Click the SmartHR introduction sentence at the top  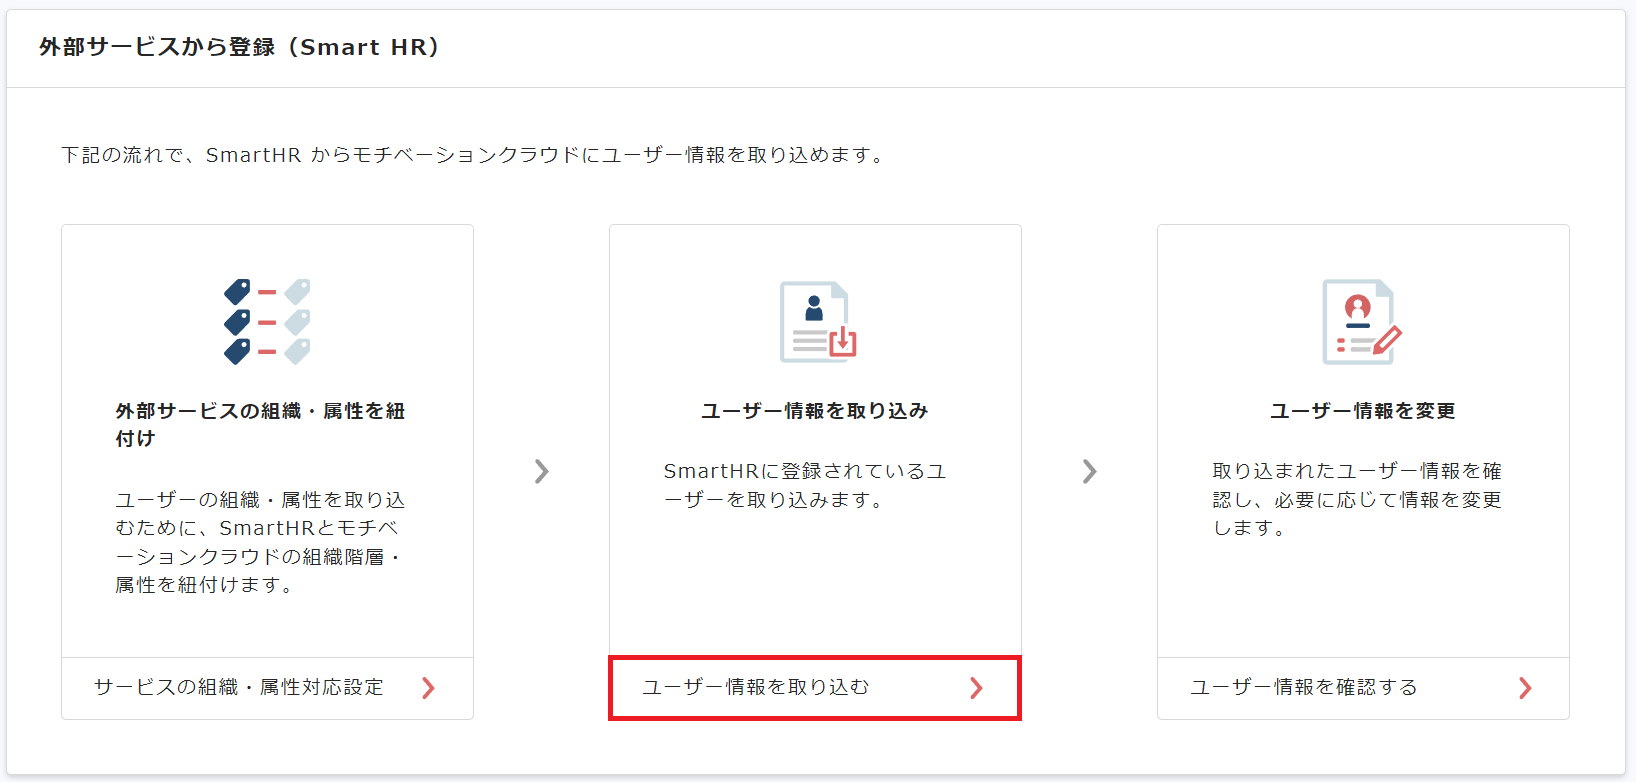471,155
